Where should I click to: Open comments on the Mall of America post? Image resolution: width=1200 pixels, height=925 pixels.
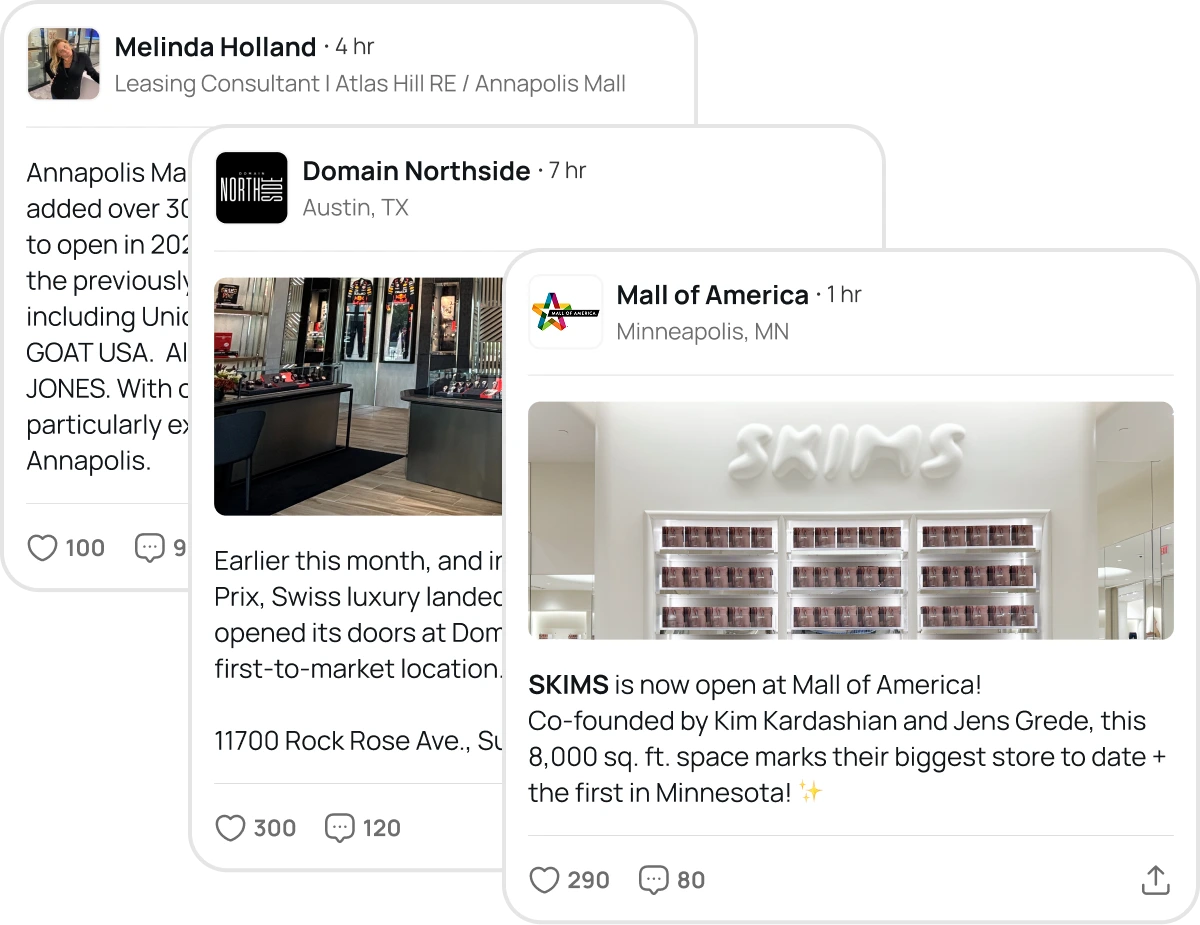(653, 880)
